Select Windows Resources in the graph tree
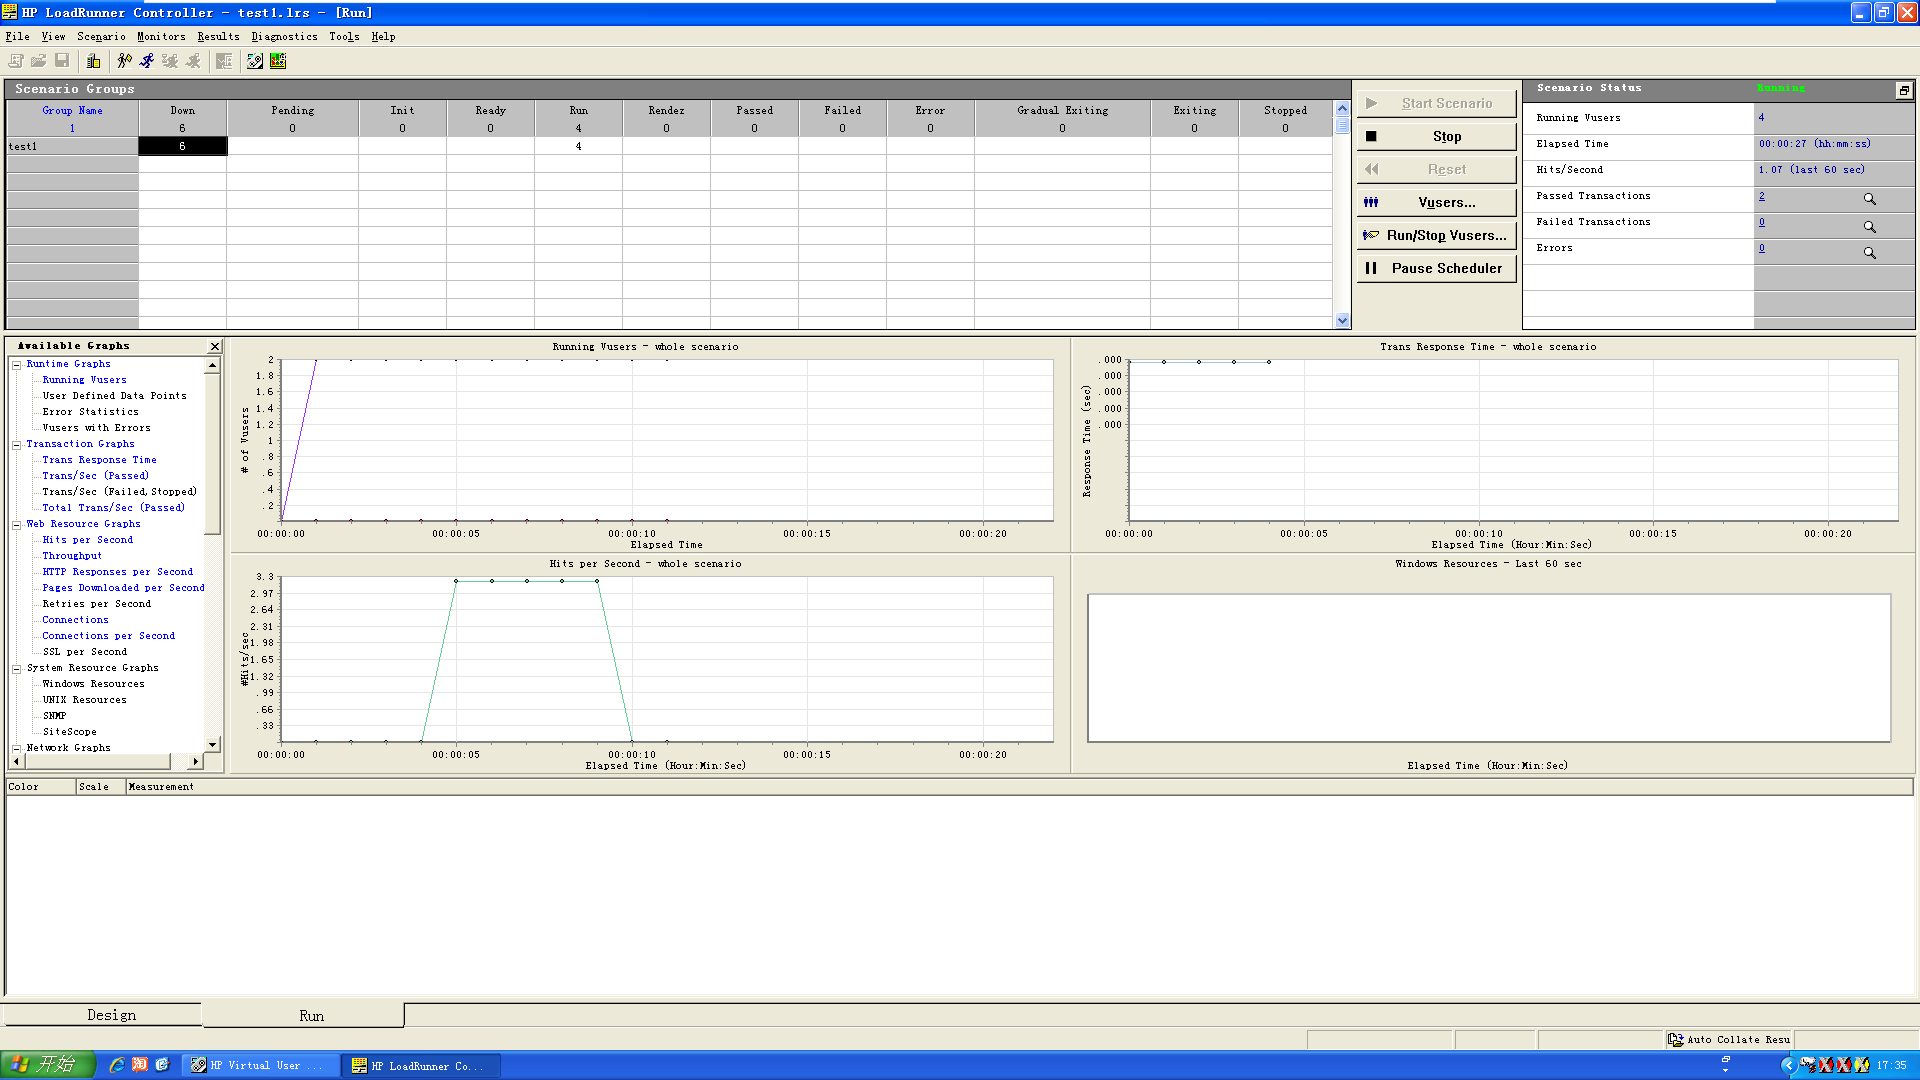Viewport: 1920px width, 1080px height. (x=93, y=684)
